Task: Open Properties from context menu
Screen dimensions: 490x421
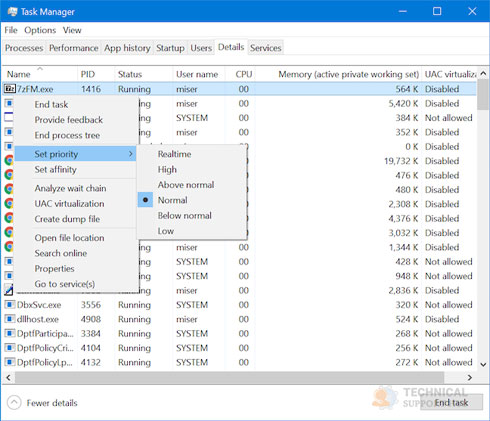Action: pos(54,268)
